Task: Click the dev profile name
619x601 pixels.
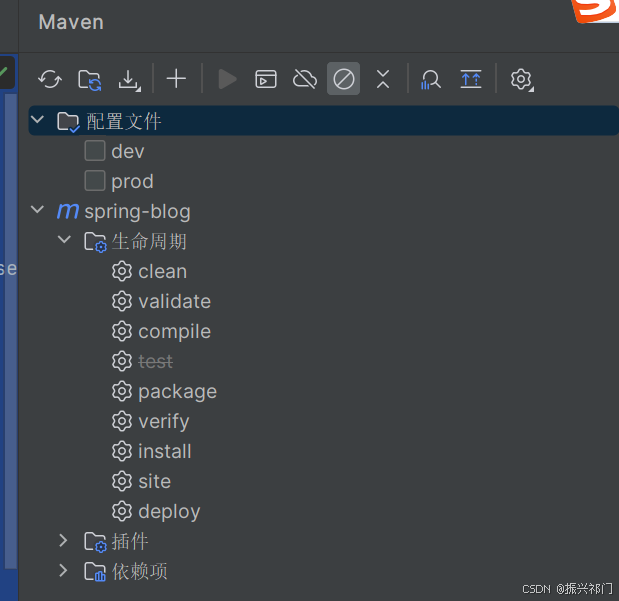Action: tap(128, 152)
